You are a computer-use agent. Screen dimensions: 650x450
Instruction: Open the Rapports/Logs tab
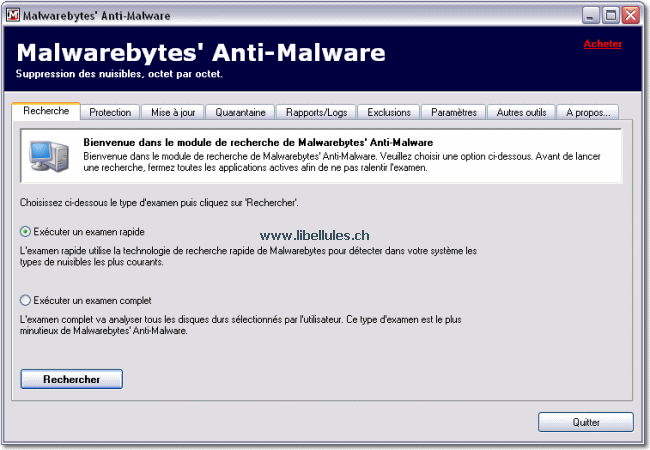[x=316, y=112]
